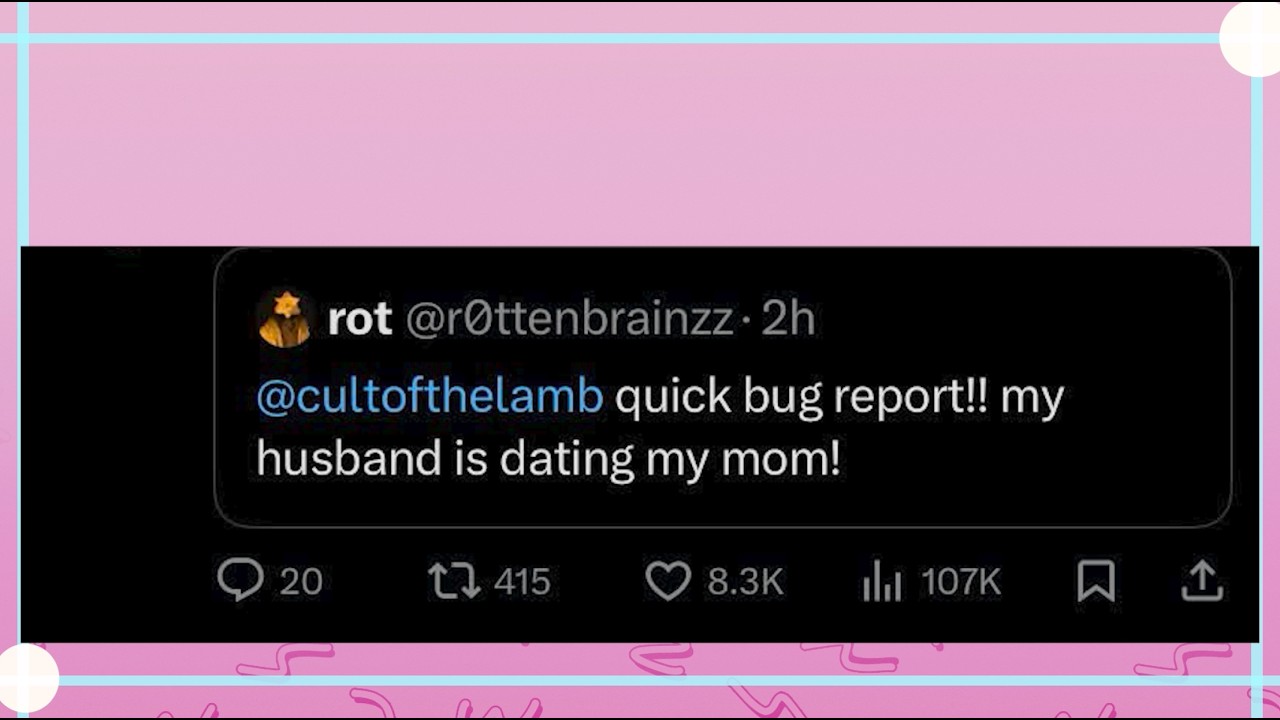Image resolution: width=1280 pixels, height=720 pixels.
Task: Bookmark this post with the bookmark icon
Action: point(1096,580)
